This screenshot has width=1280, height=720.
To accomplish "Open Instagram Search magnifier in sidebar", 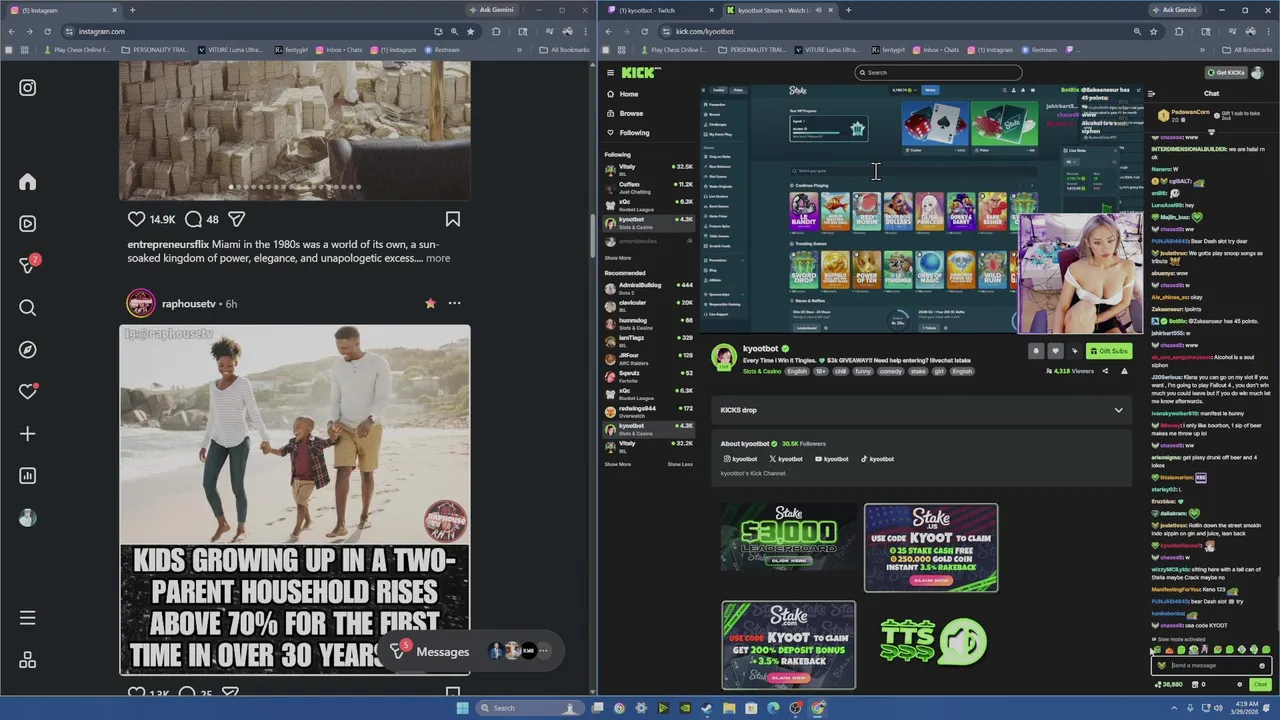I will [x=28, y=308].
